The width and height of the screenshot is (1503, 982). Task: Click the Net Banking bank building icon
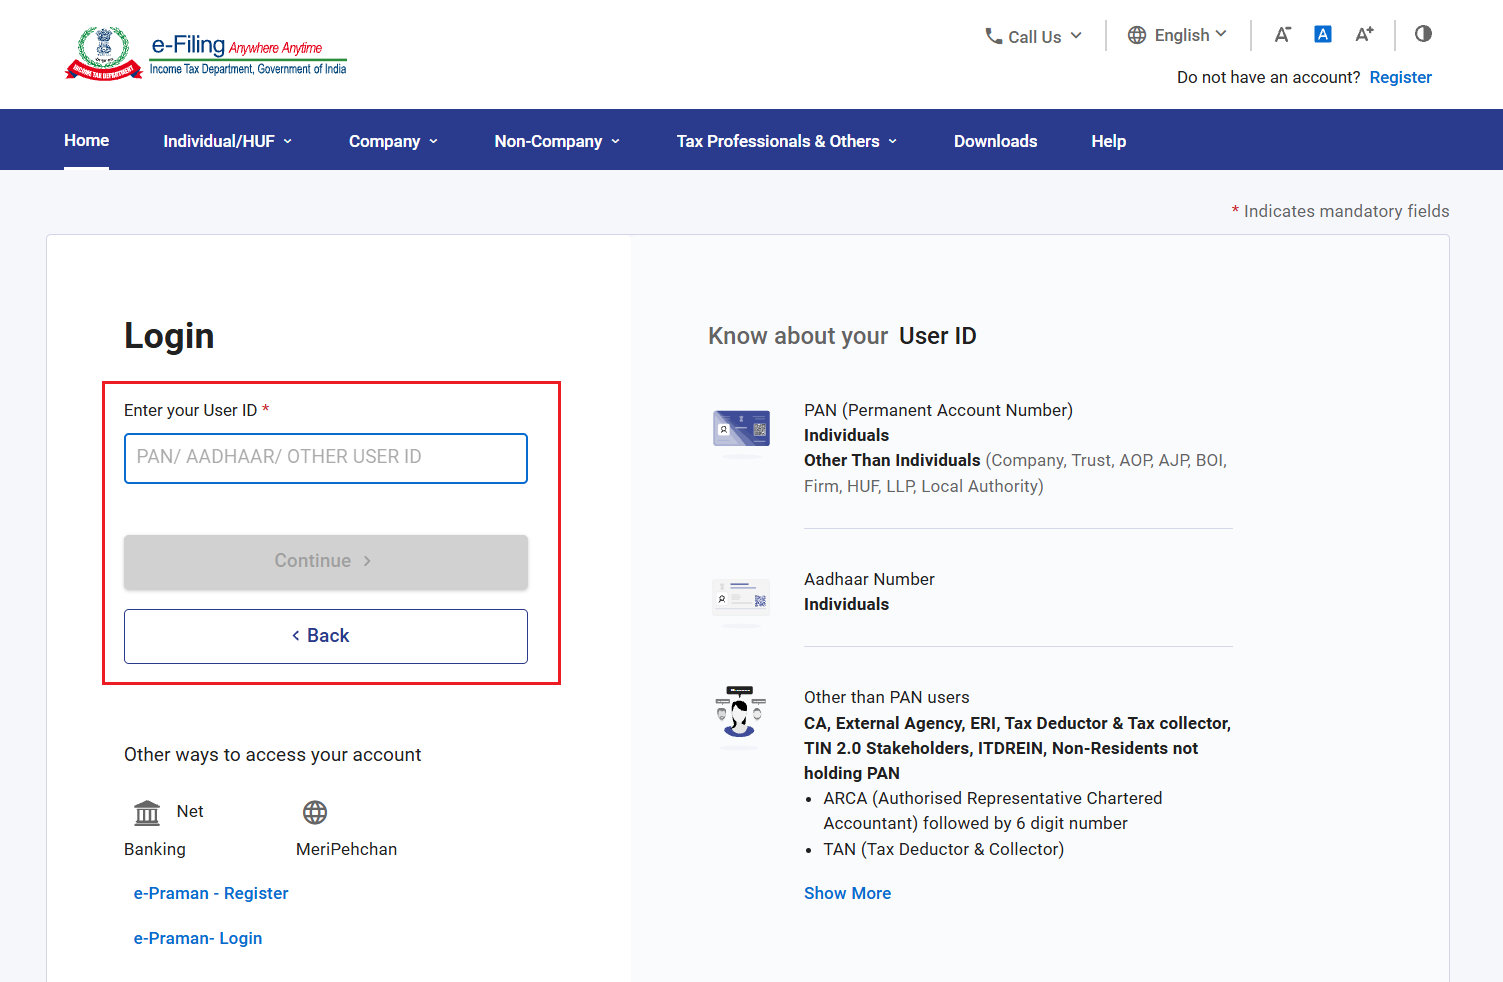[147, 813]
